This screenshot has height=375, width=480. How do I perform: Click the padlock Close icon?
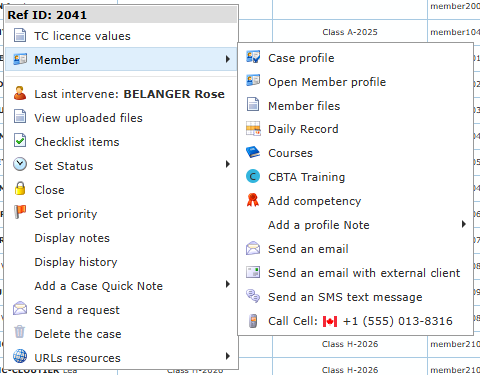[x=20, y=189]
